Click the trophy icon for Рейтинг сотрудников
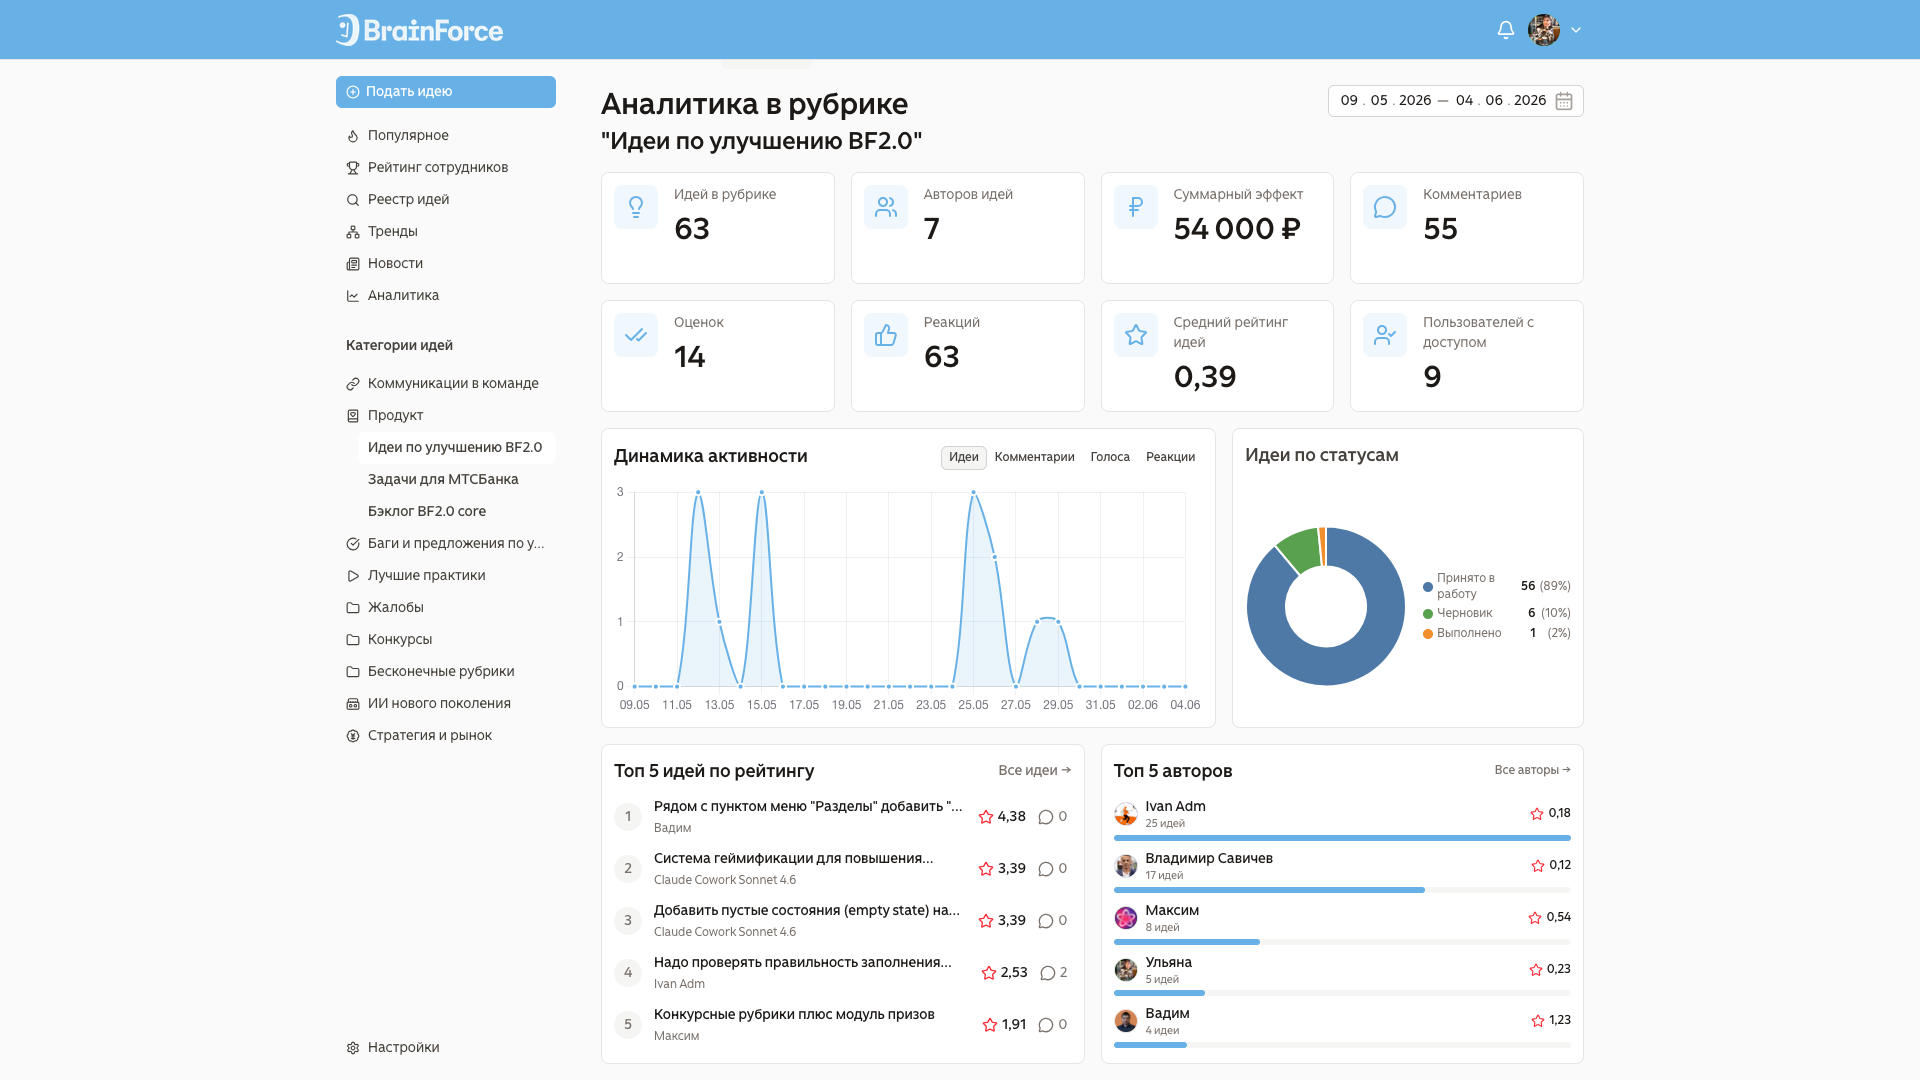Image resolution: width=1920 pixels, height=1080 pixels. tap(353, 168)
